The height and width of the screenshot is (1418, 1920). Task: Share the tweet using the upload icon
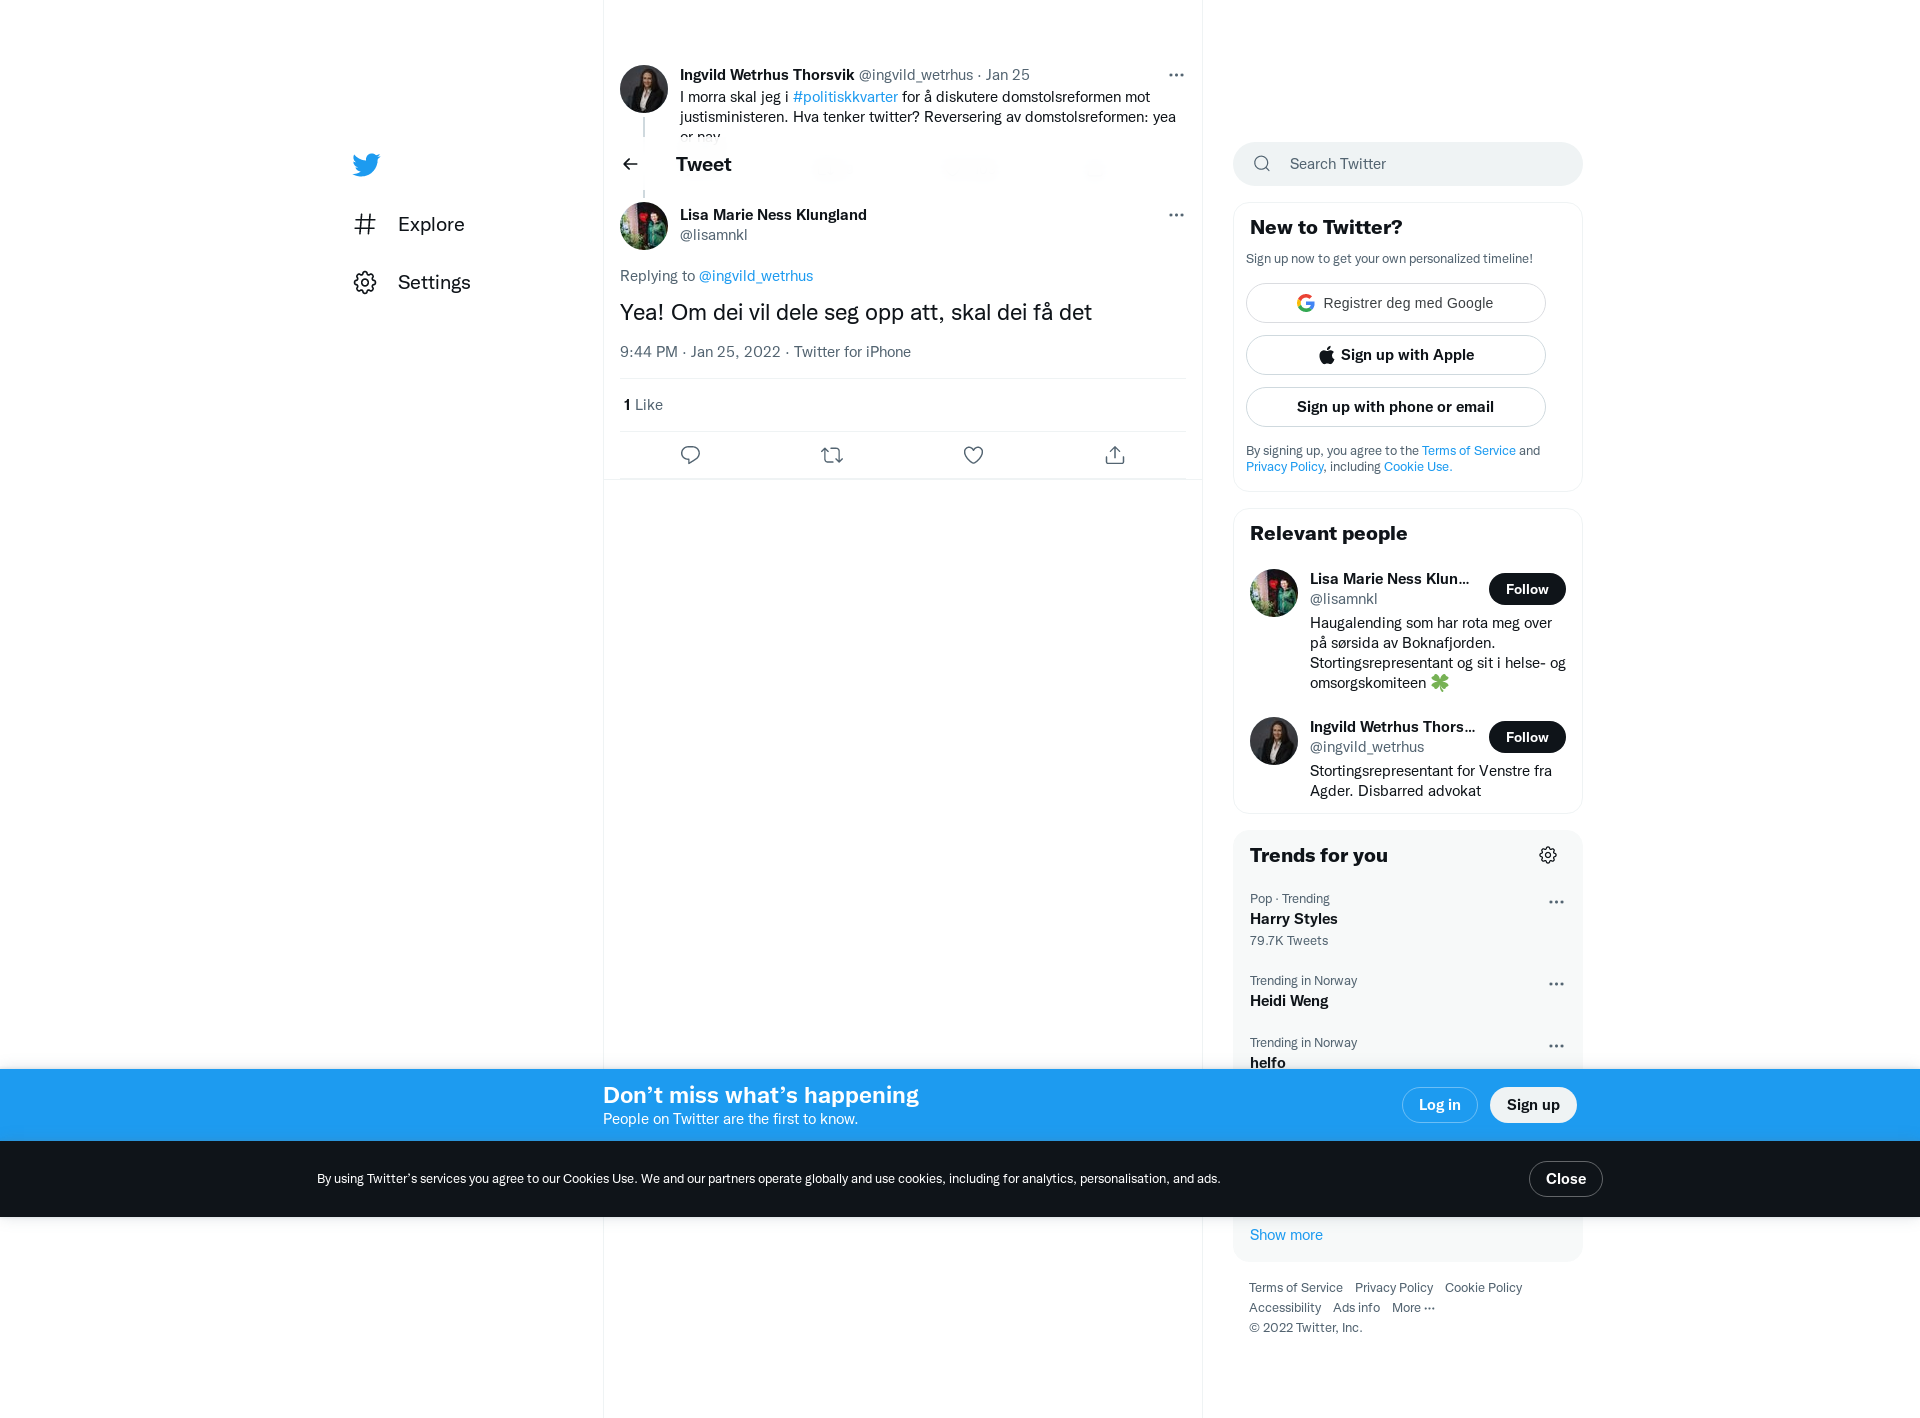click(x=1115, y=455)
